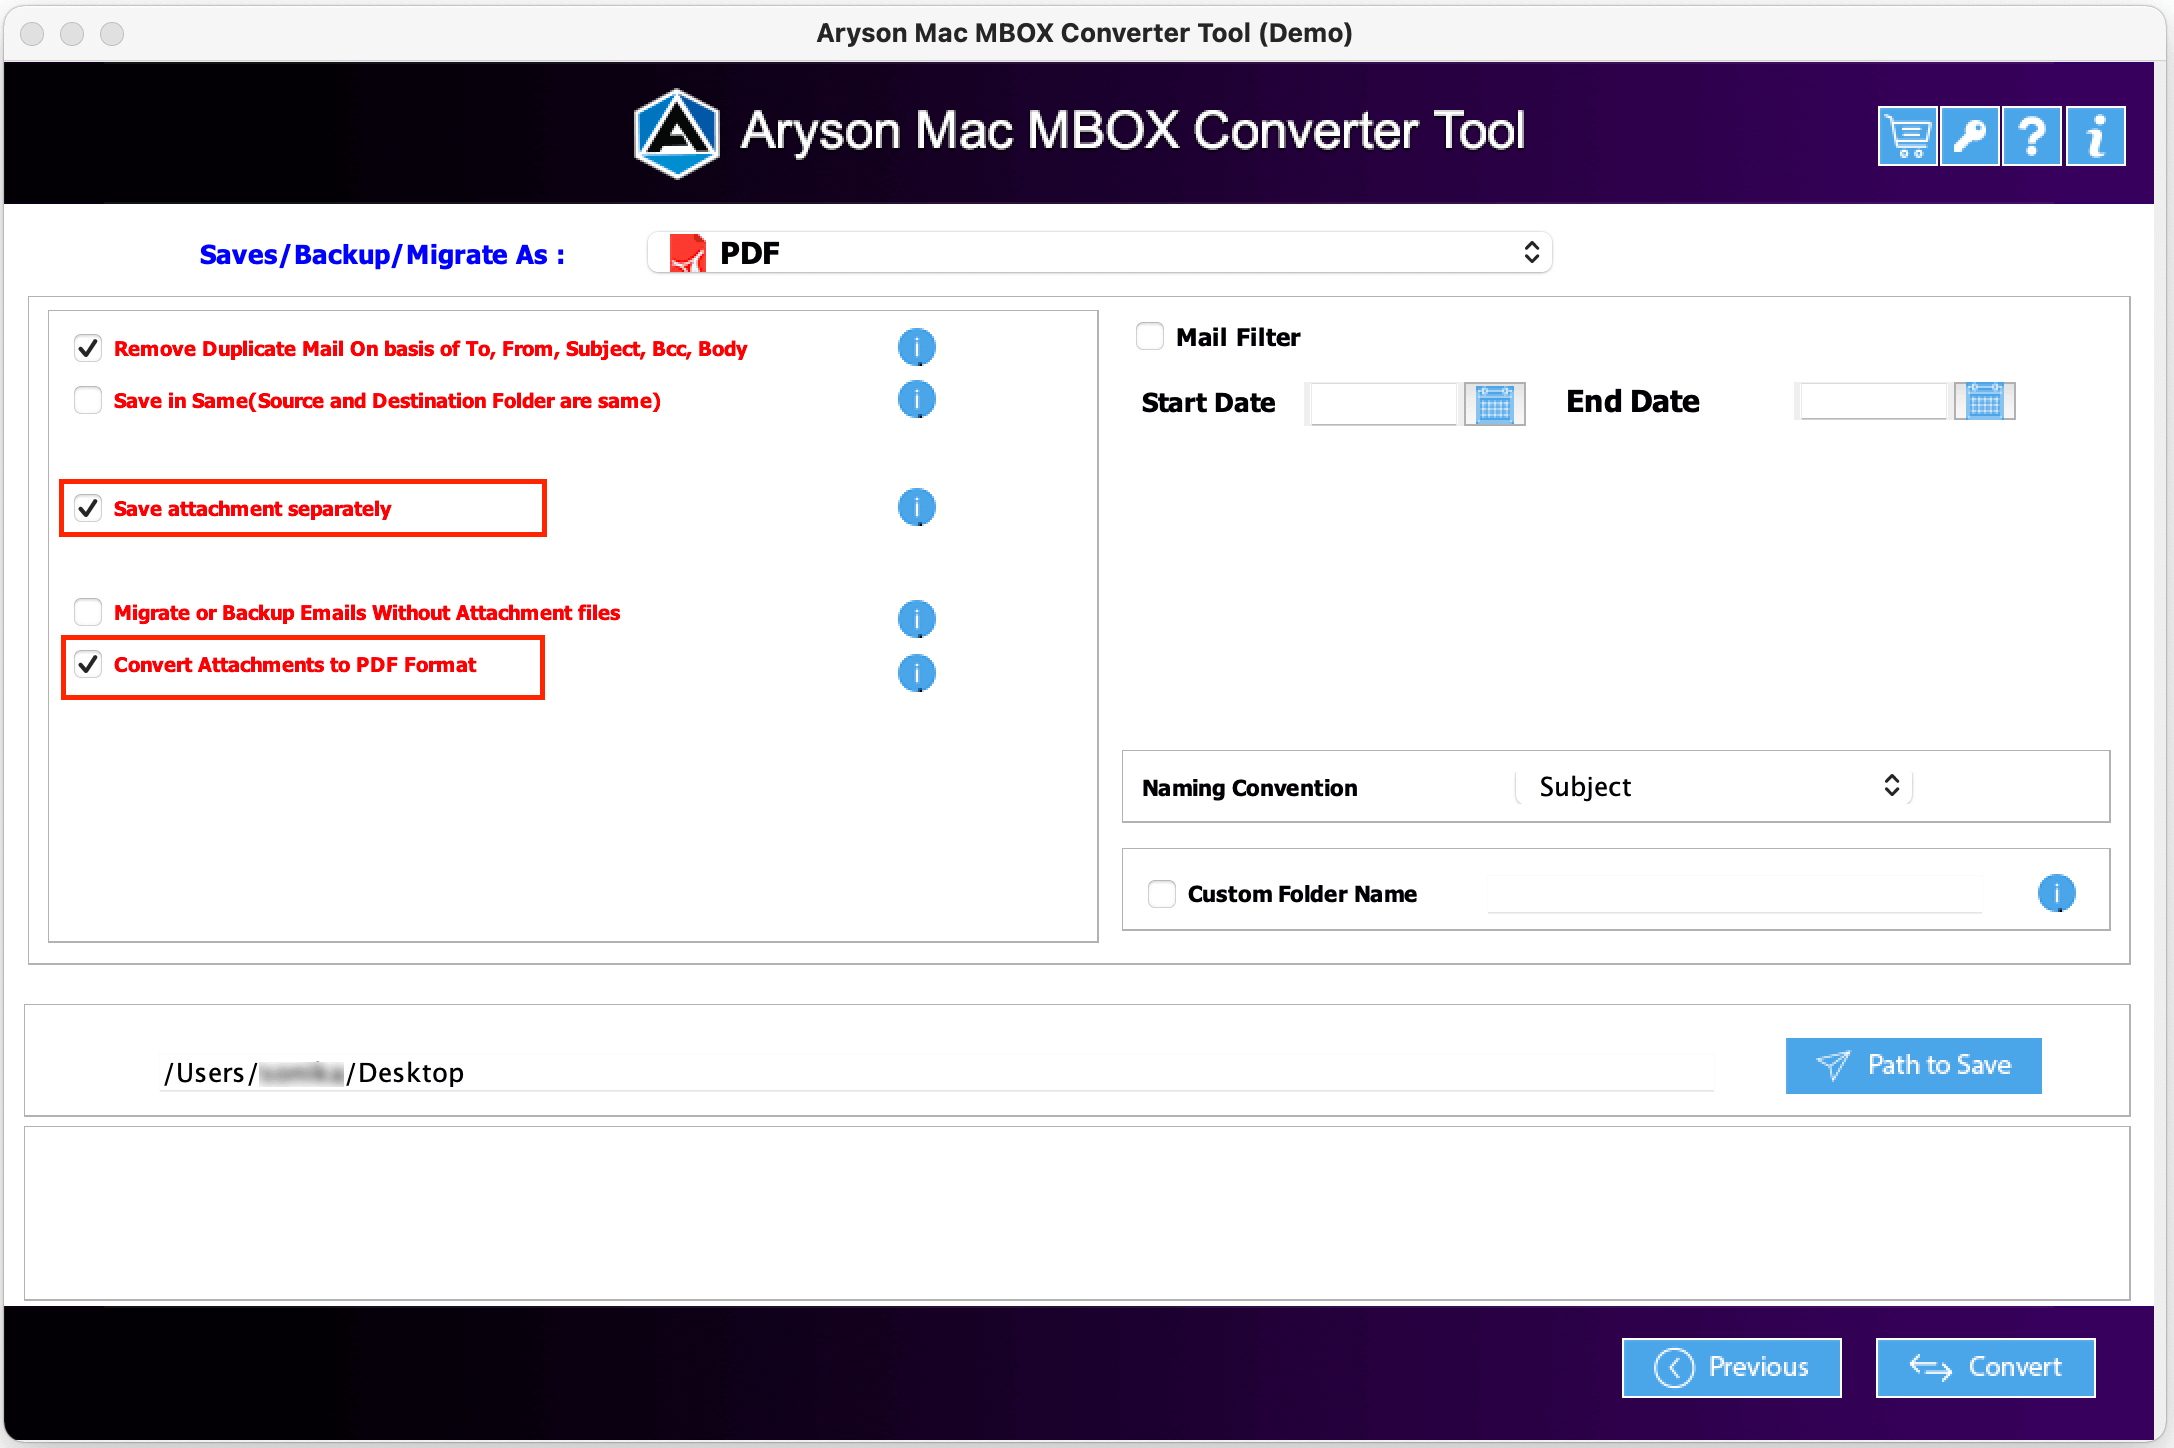Open the PDF save format dropdown
Viewport: 2174px width, 1448px height.
(x=1100, y=253)
